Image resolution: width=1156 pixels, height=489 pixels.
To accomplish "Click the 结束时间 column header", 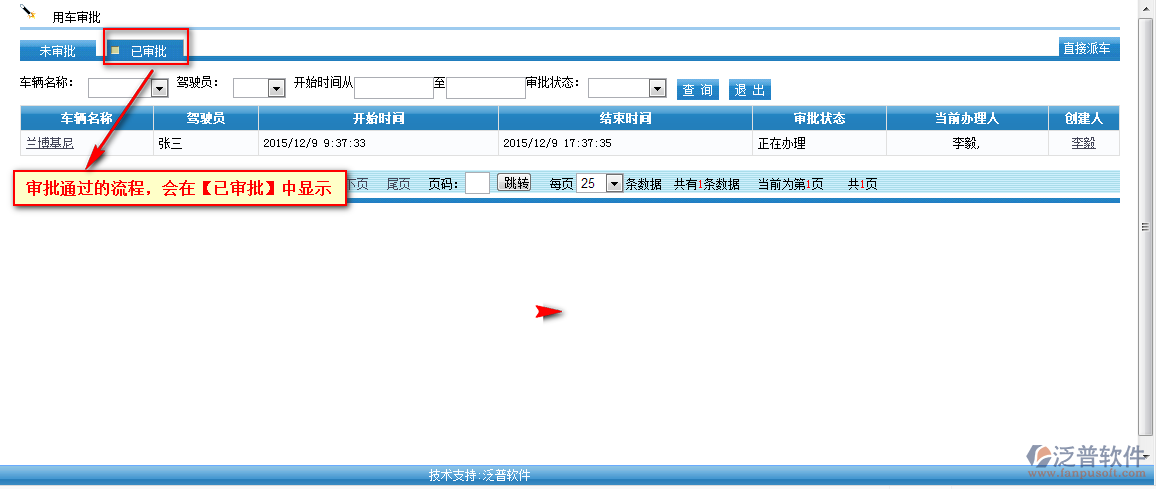I will pos(625,118).
